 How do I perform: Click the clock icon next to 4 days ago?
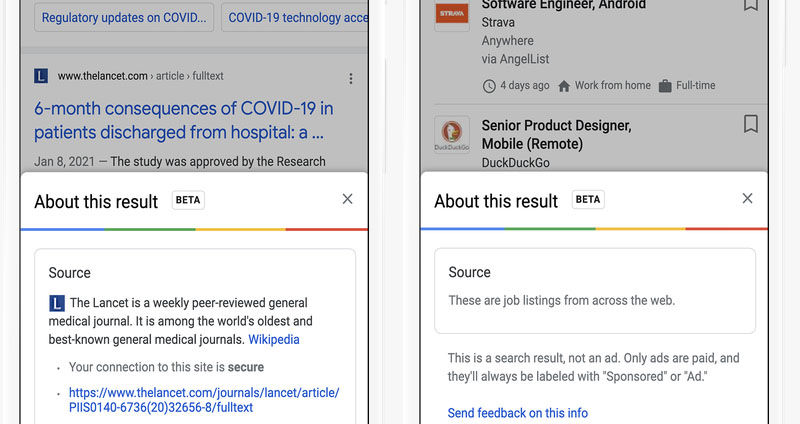[x=489, y=86]
